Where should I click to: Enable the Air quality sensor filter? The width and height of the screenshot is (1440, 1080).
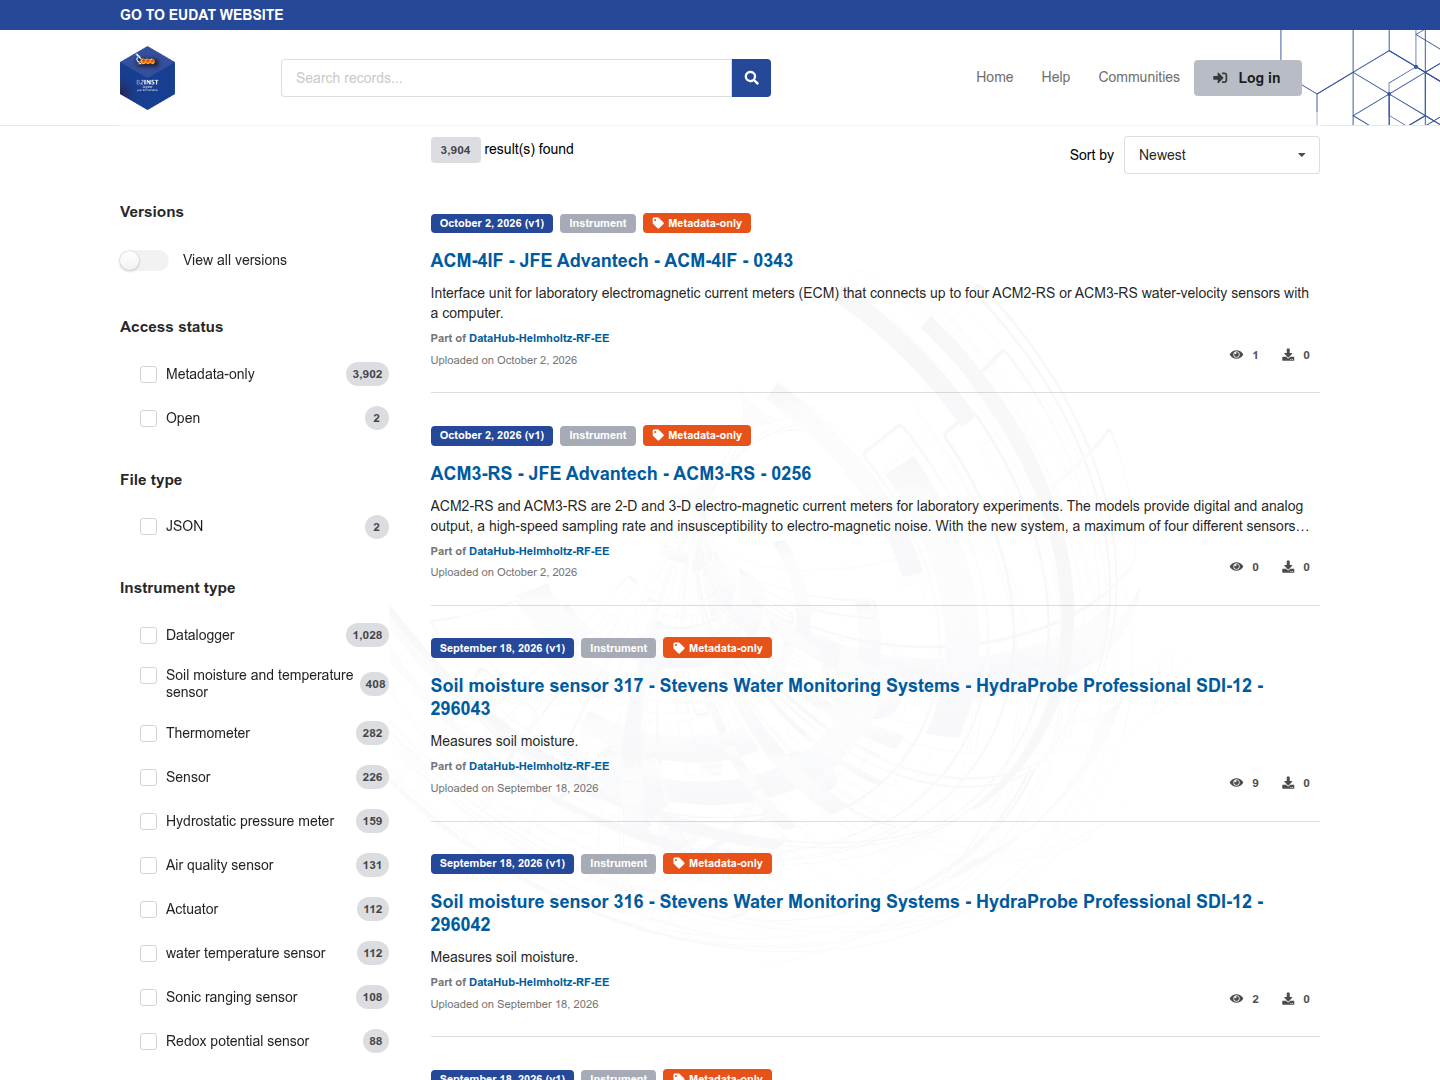(x=148, y=865)
